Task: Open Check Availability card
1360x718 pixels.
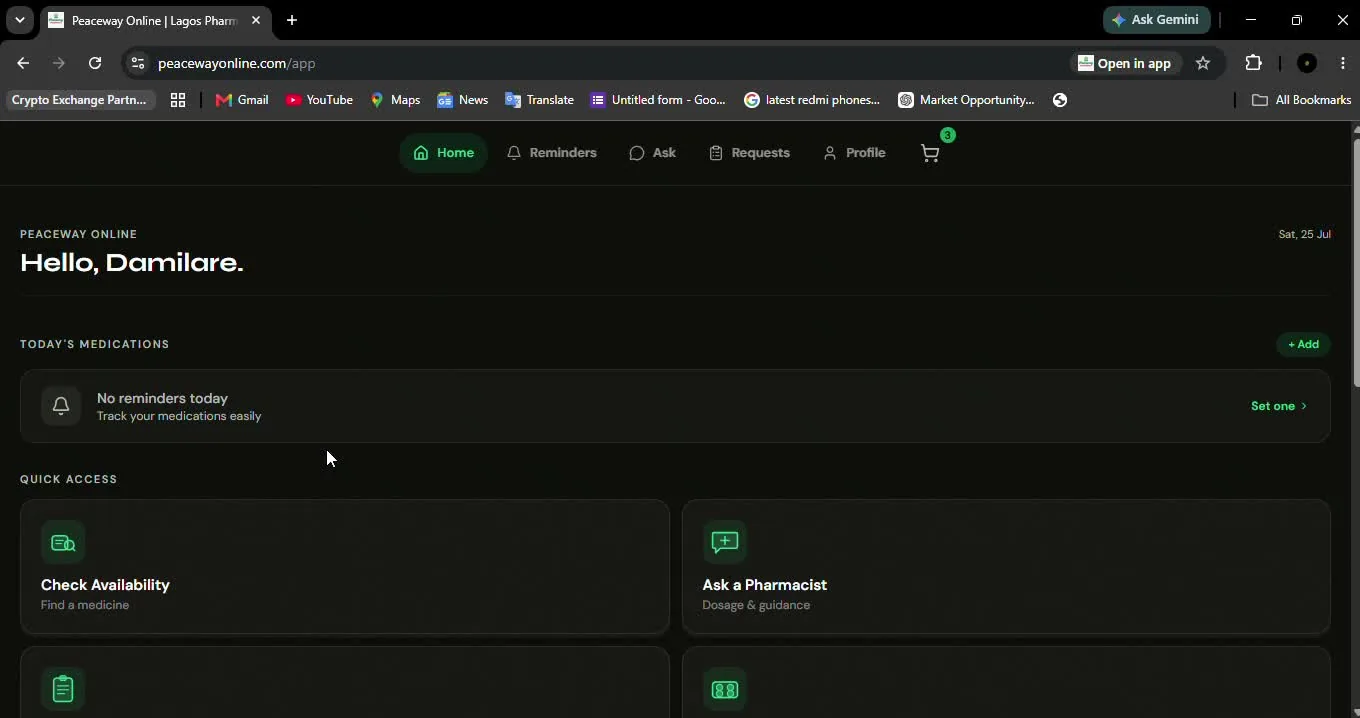Action: pos(344,567)
